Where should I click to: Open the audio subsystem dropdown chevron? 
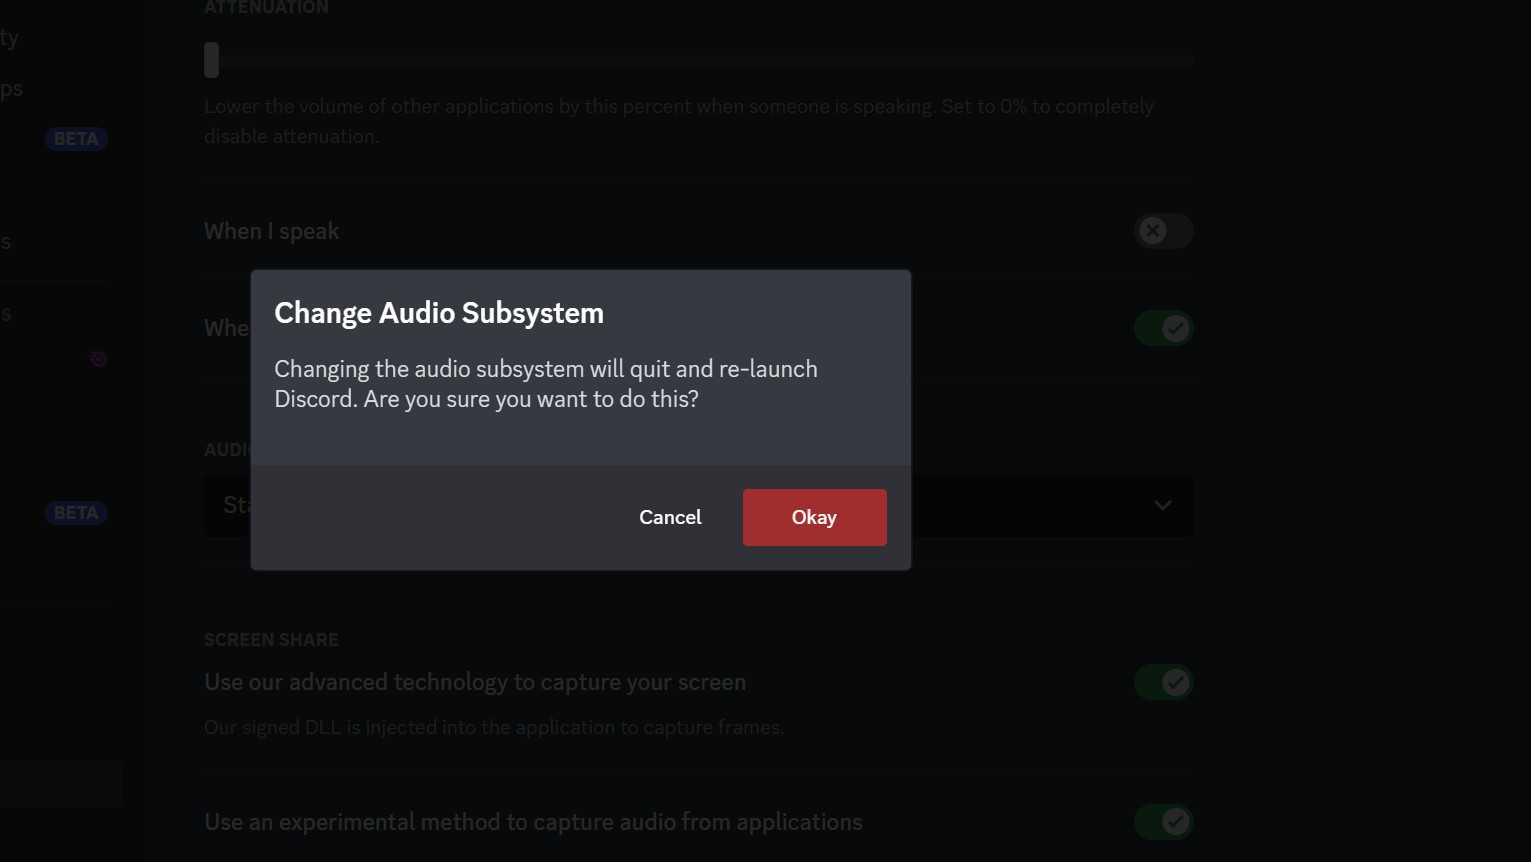click(x=1162, y=505)
